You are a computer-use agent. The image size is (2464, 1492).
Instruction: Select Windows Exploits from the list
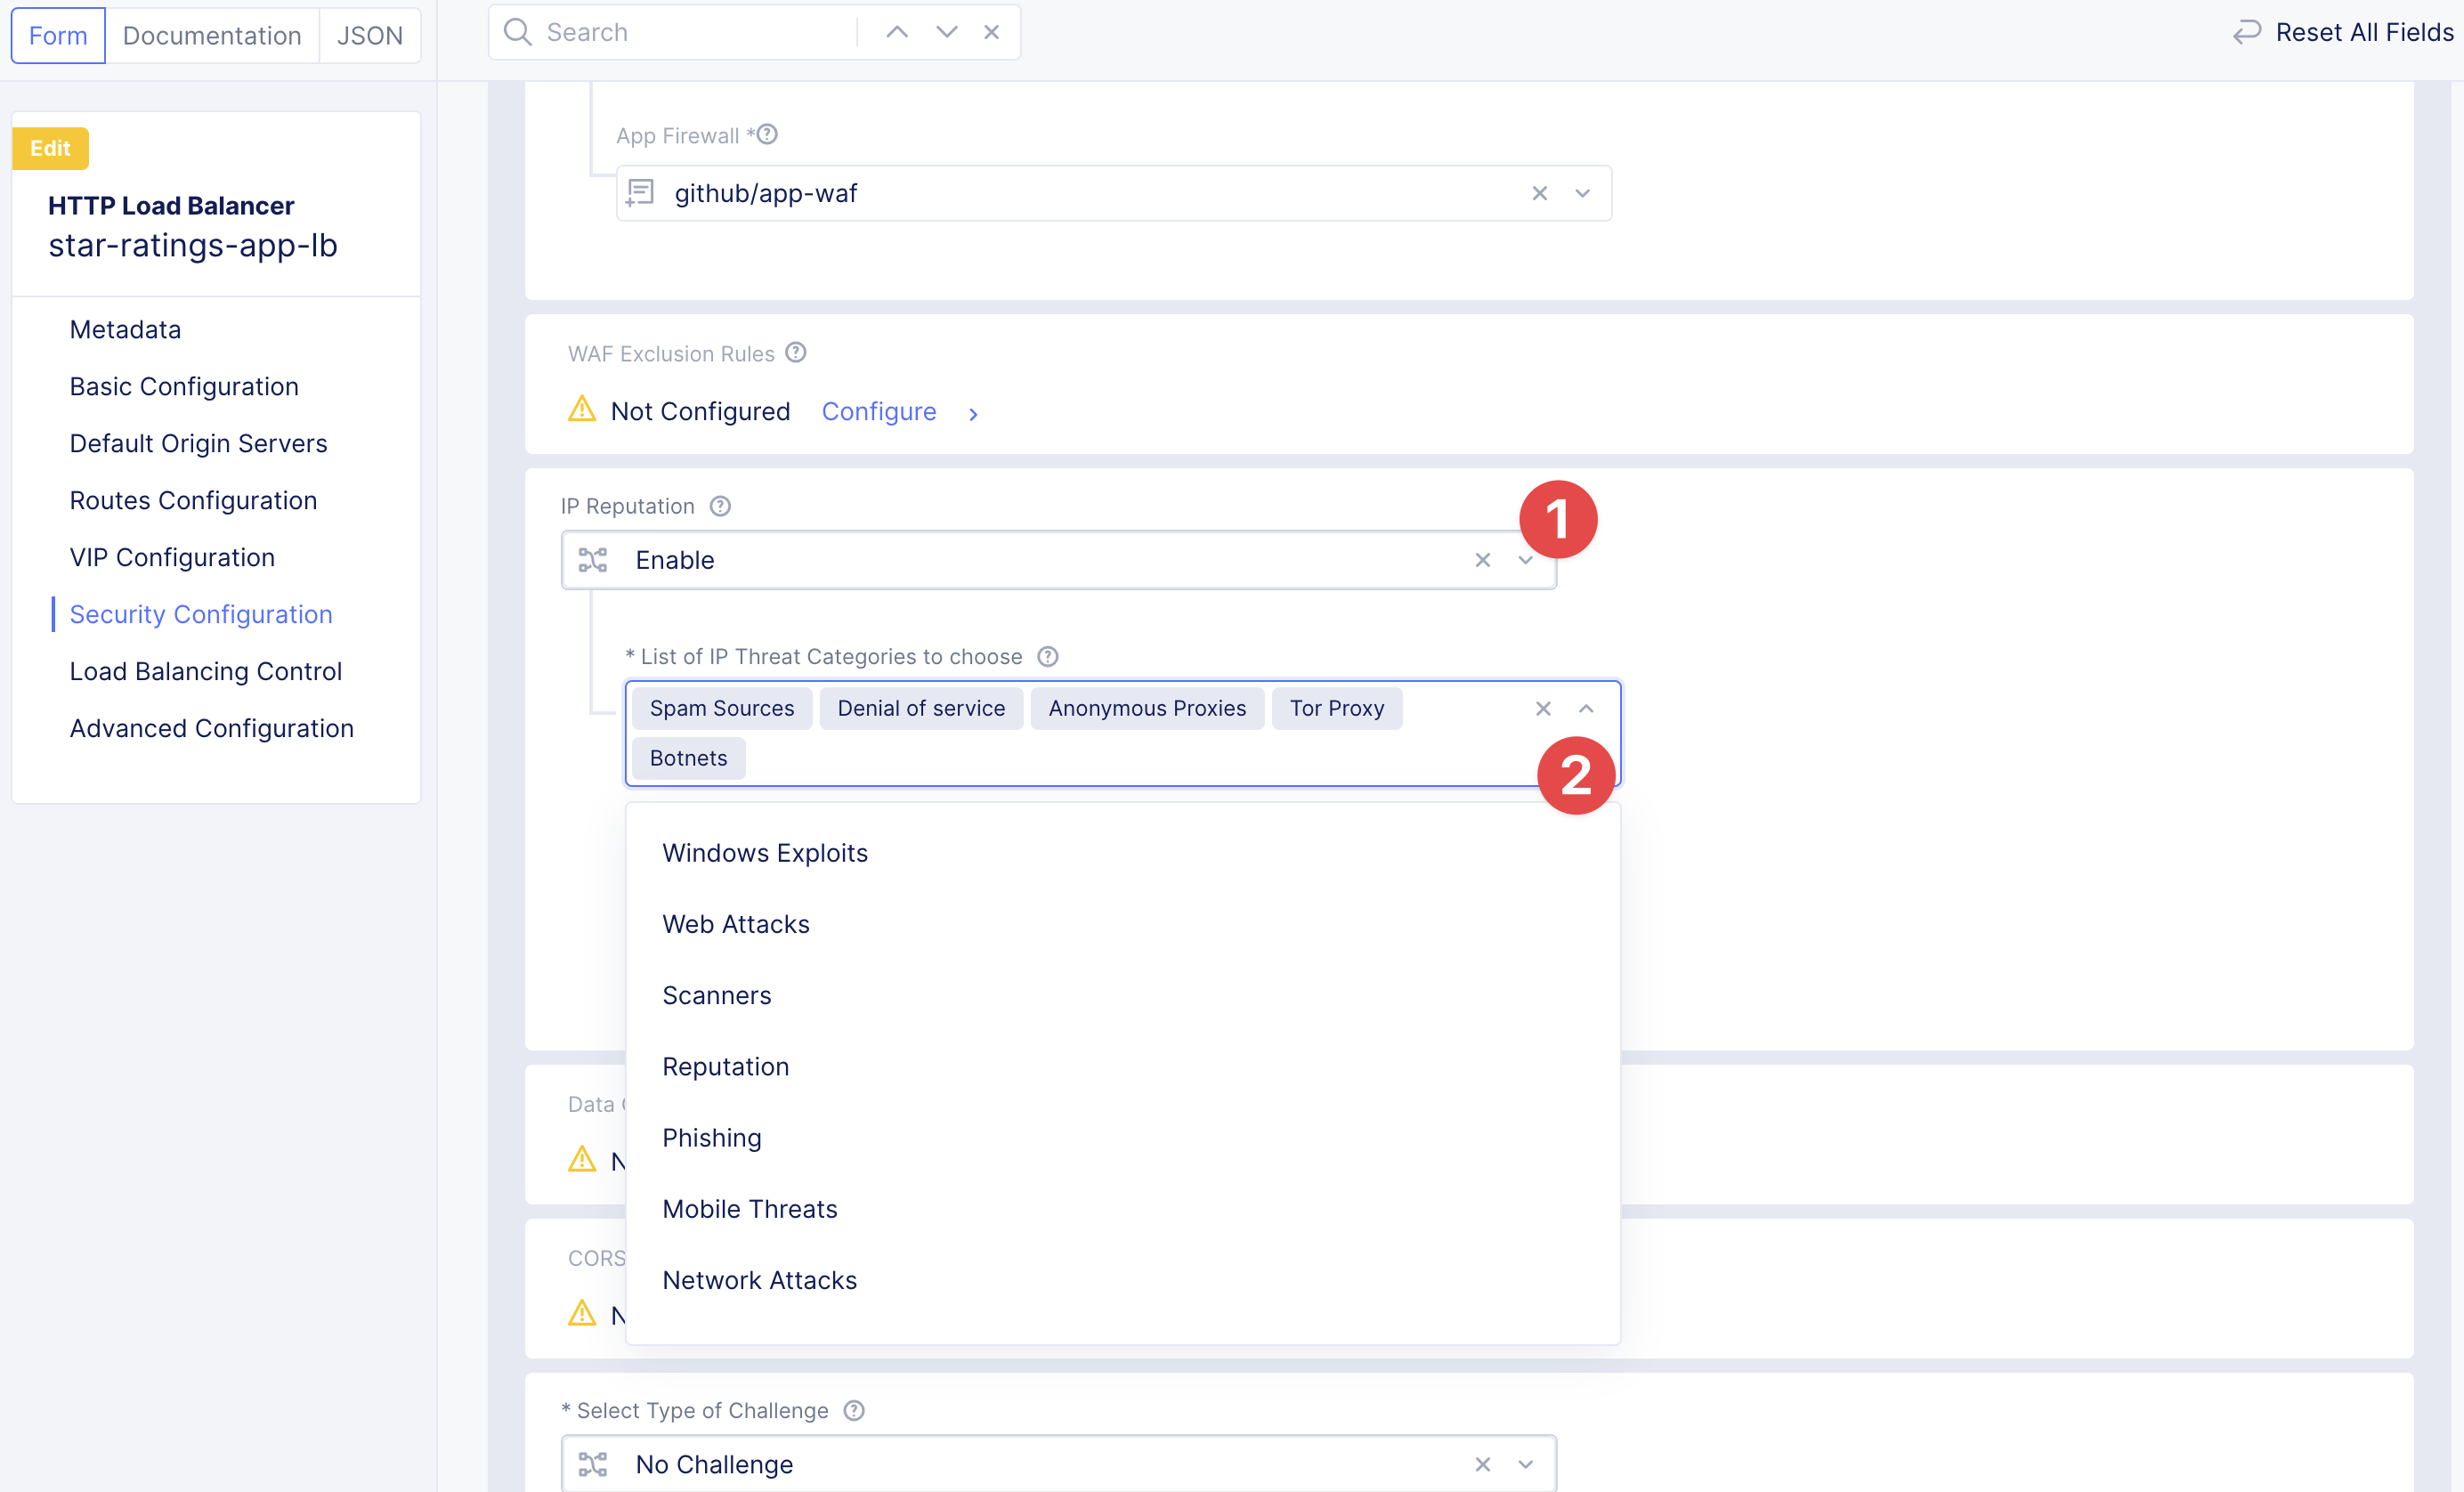point(765,853)
